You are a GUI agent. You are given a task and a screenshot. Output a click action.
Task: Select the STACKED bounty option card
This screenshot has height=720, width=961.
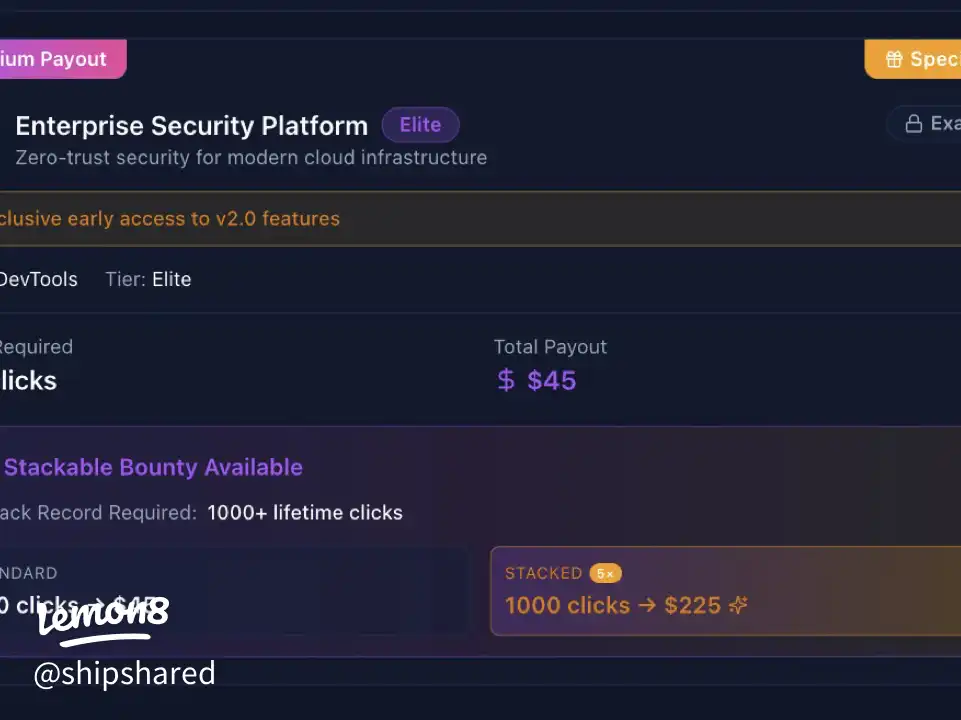[x=724, y=590]
